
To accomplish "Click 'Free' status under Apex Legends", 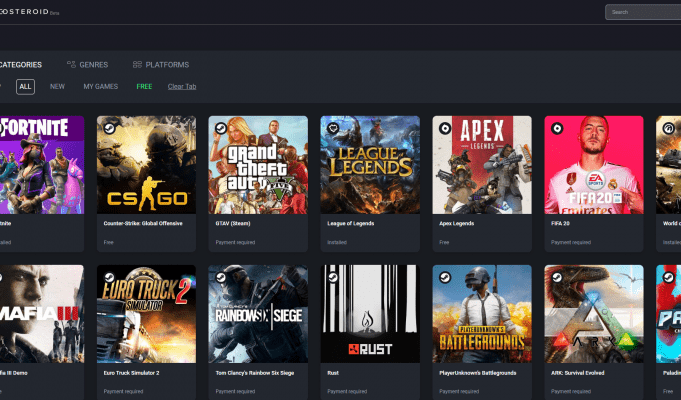I will click(444, 242).
